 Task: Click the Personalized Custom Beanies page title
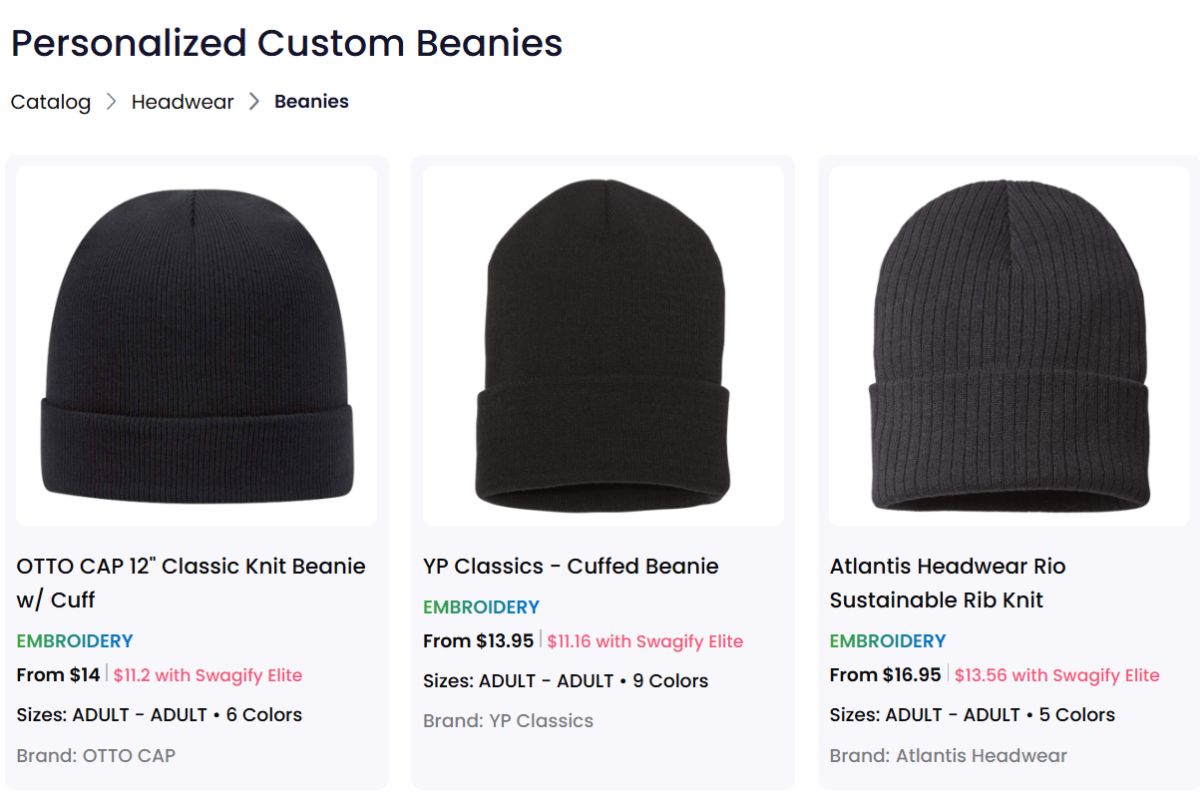pyautogui.click(x=286, y=44)
